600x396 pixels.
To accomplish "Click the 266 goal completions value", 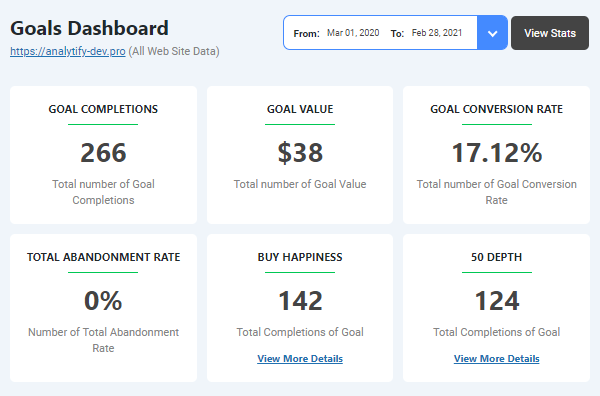I will coord(103,152).
